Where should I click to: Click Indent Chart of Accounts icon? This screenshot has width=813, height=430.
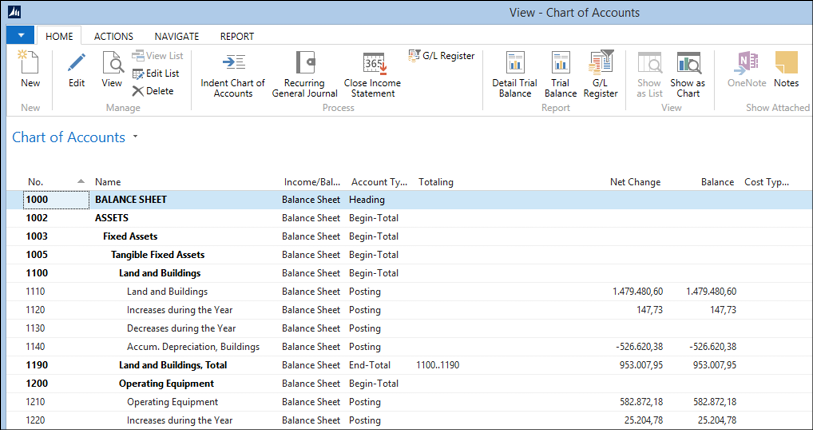click(x=233, y=63)
